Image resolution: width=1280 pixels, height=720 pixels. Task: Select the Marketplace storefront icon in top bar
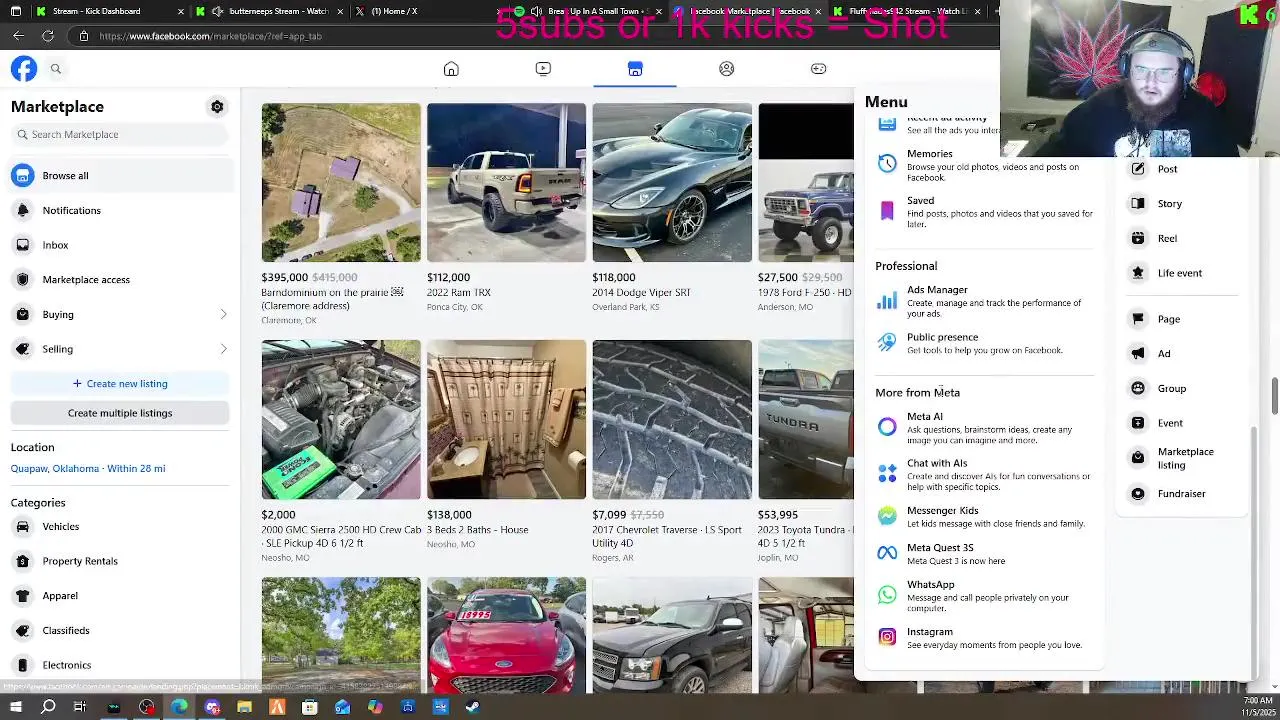[x=635, y=68]
